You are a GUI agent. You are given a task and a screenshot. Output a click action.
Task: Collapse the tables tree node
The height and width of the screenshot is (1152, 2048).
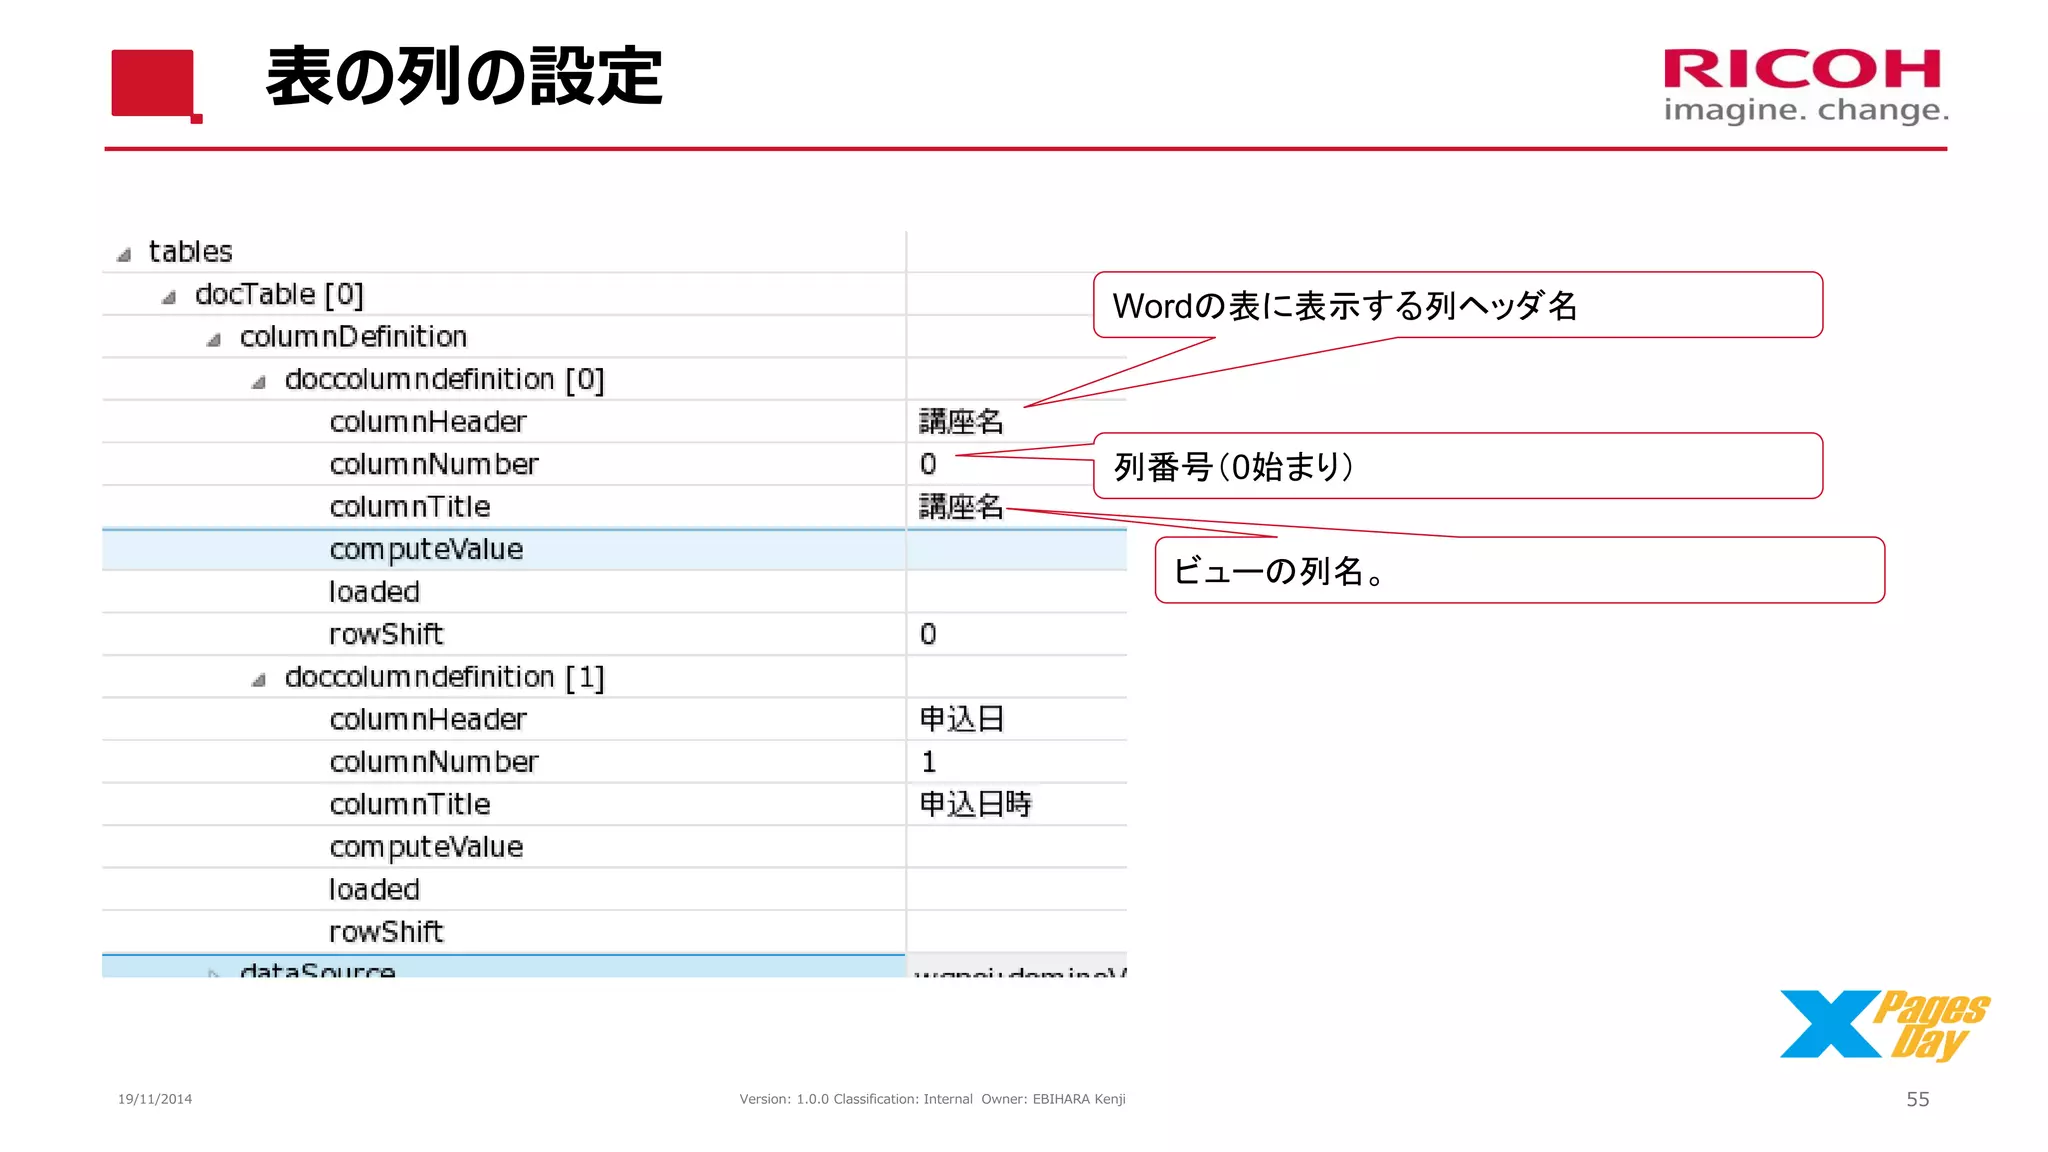(x=124, y=255)
